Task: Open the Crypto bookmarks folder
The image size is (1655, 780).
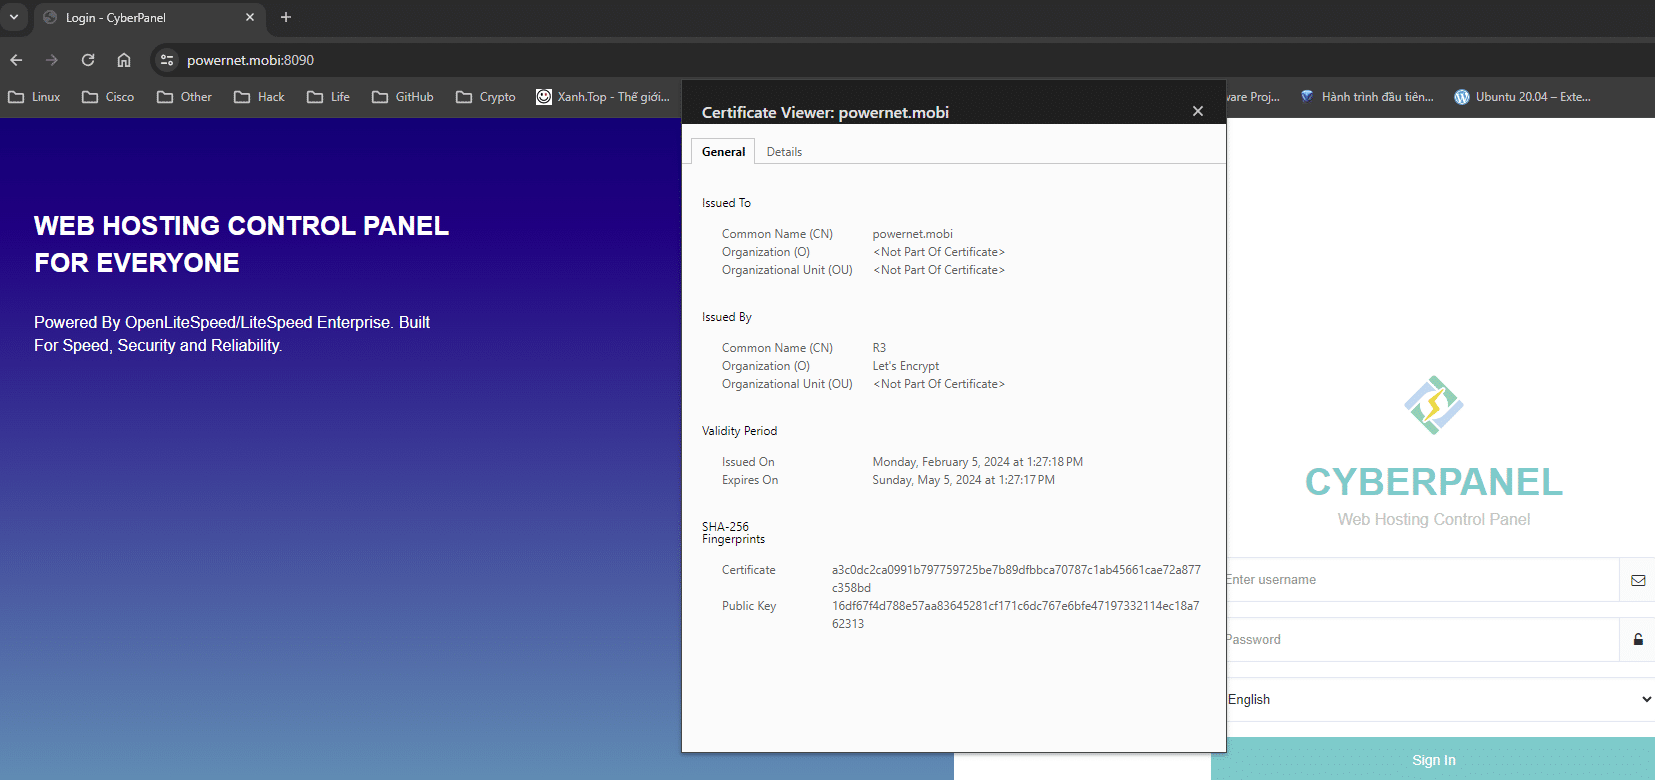Action: tap(486, 97)
